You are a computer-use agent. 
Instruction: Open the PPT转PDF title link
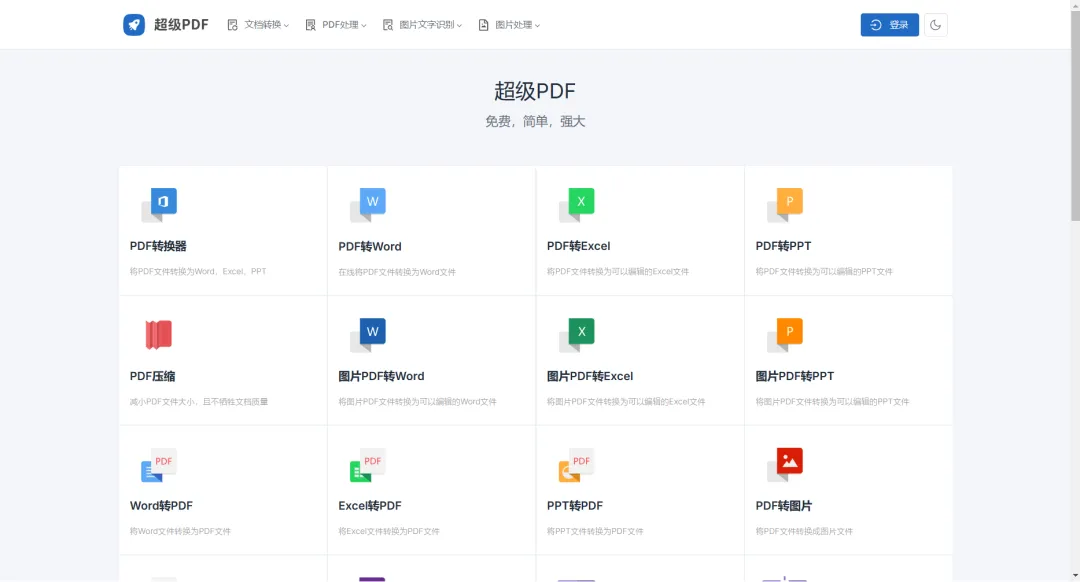click(x=575, y=506)
